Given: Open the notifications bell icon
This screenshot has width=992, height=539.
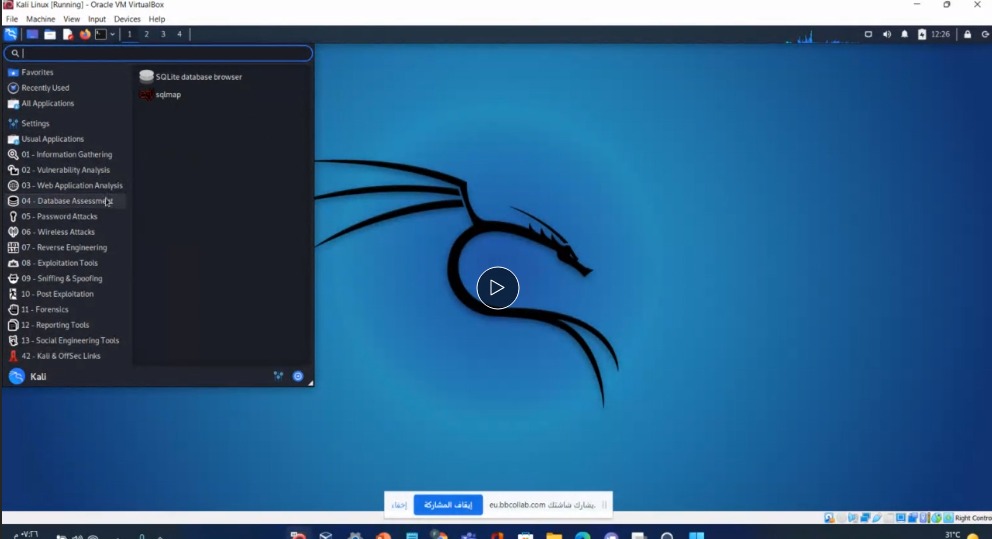Looking at the screenshot, I should 904,34.
